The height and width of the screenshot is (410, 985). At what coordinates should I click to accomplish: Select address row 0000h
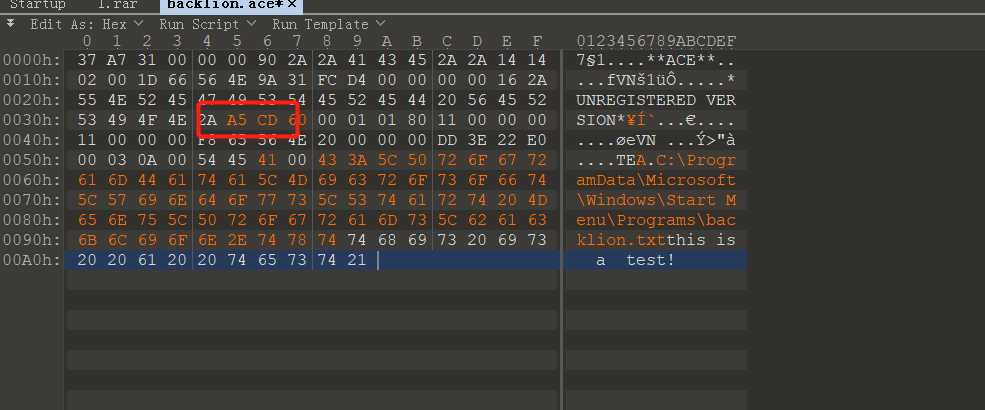pyautogui.click(x=32, y=60)
